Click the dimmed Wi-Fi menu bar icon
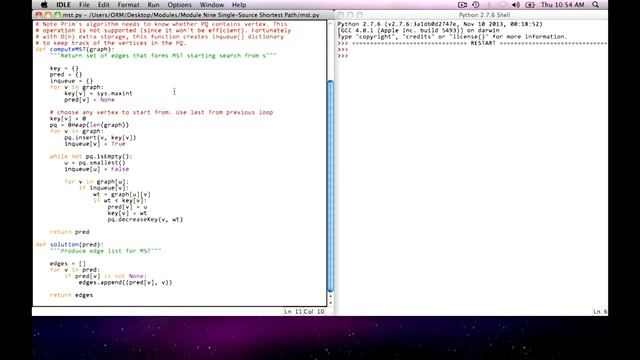640x360 pixels. pyautogui.click(x=503, y=5)
